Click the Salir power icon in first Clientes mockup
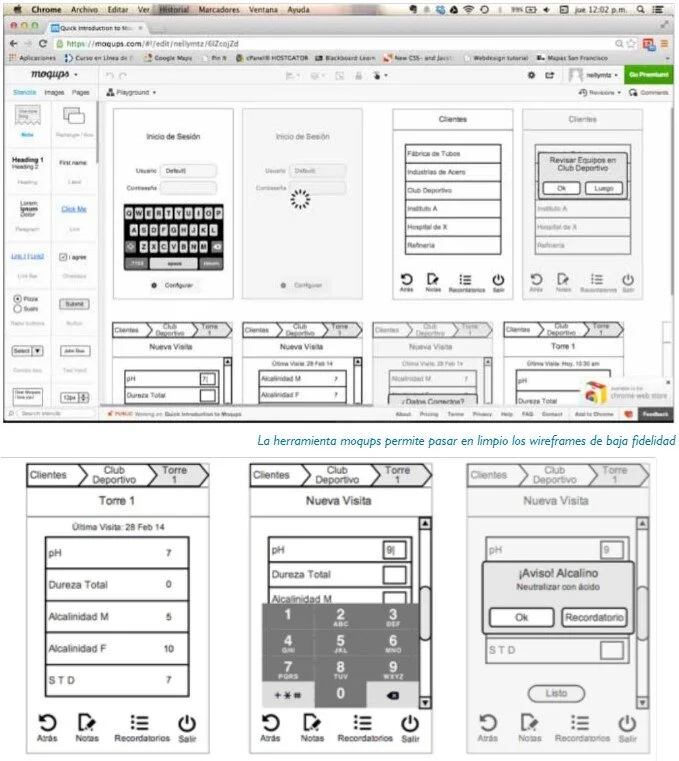Viewport: 679px width, 761px height. click(x=498, y=282)
